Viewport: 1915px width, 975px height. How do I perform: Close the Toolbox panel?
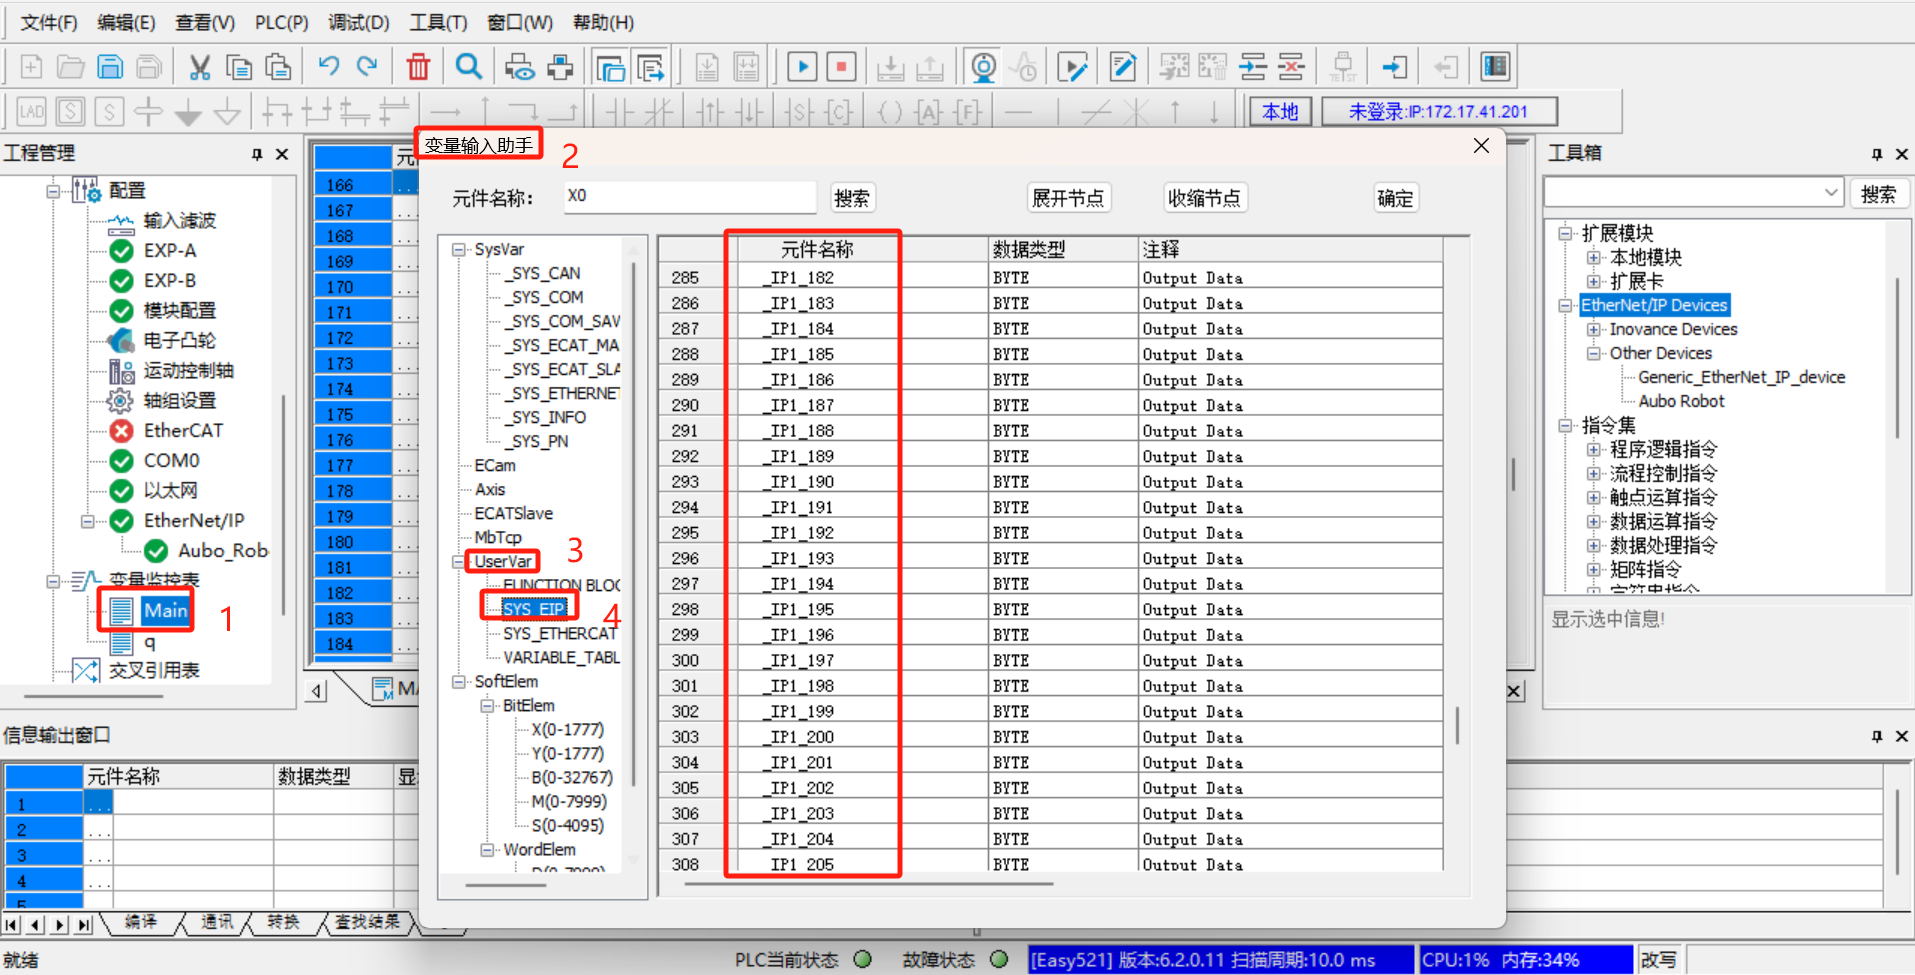(1902, 154)
